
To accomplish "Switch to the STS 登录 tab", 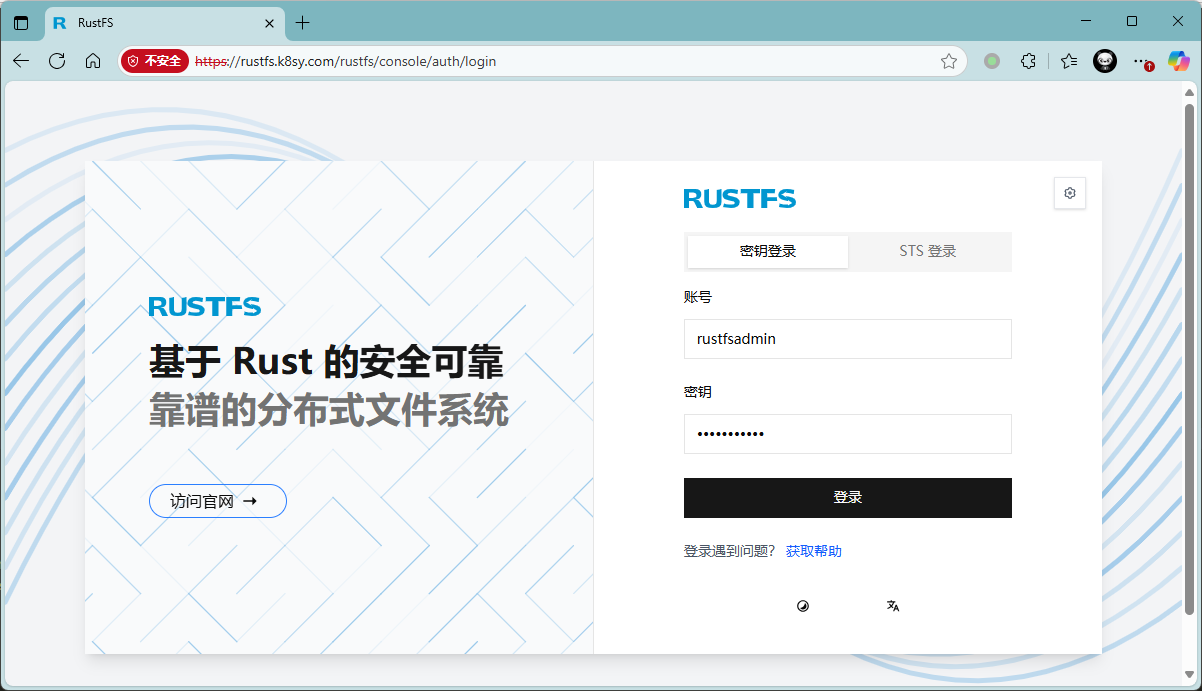I will click(x=928, y=252).
